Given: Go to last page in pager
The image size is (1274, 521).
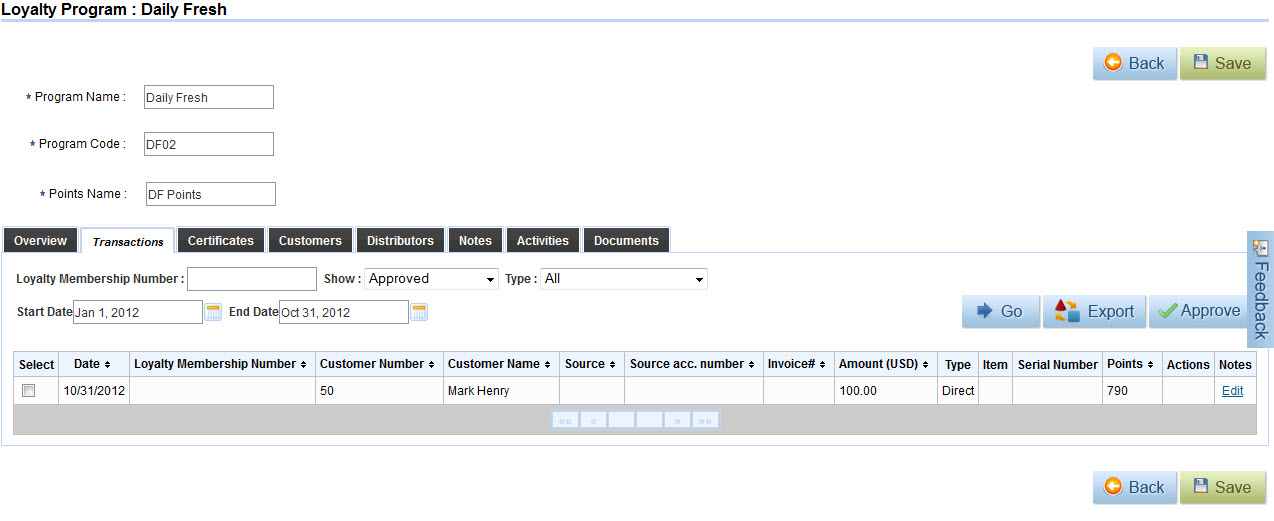Looking at the screenshot, I should tap(705, 420).
